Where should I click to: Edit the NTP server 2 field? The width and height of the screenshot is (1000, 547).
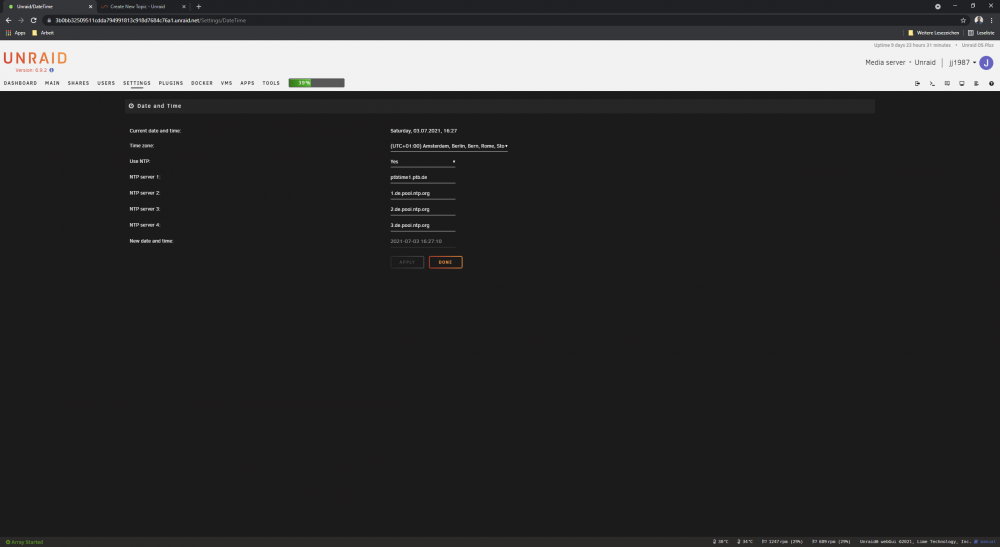coord(423,193)
